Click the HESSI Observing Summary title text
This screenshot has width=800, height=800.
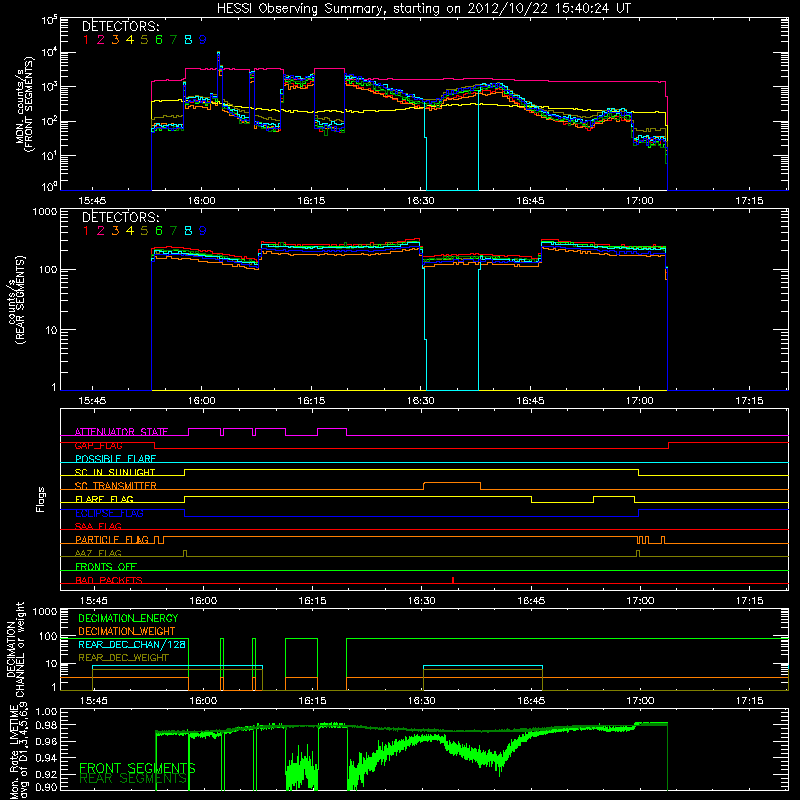pyautogui.click(x=424, y=8)
